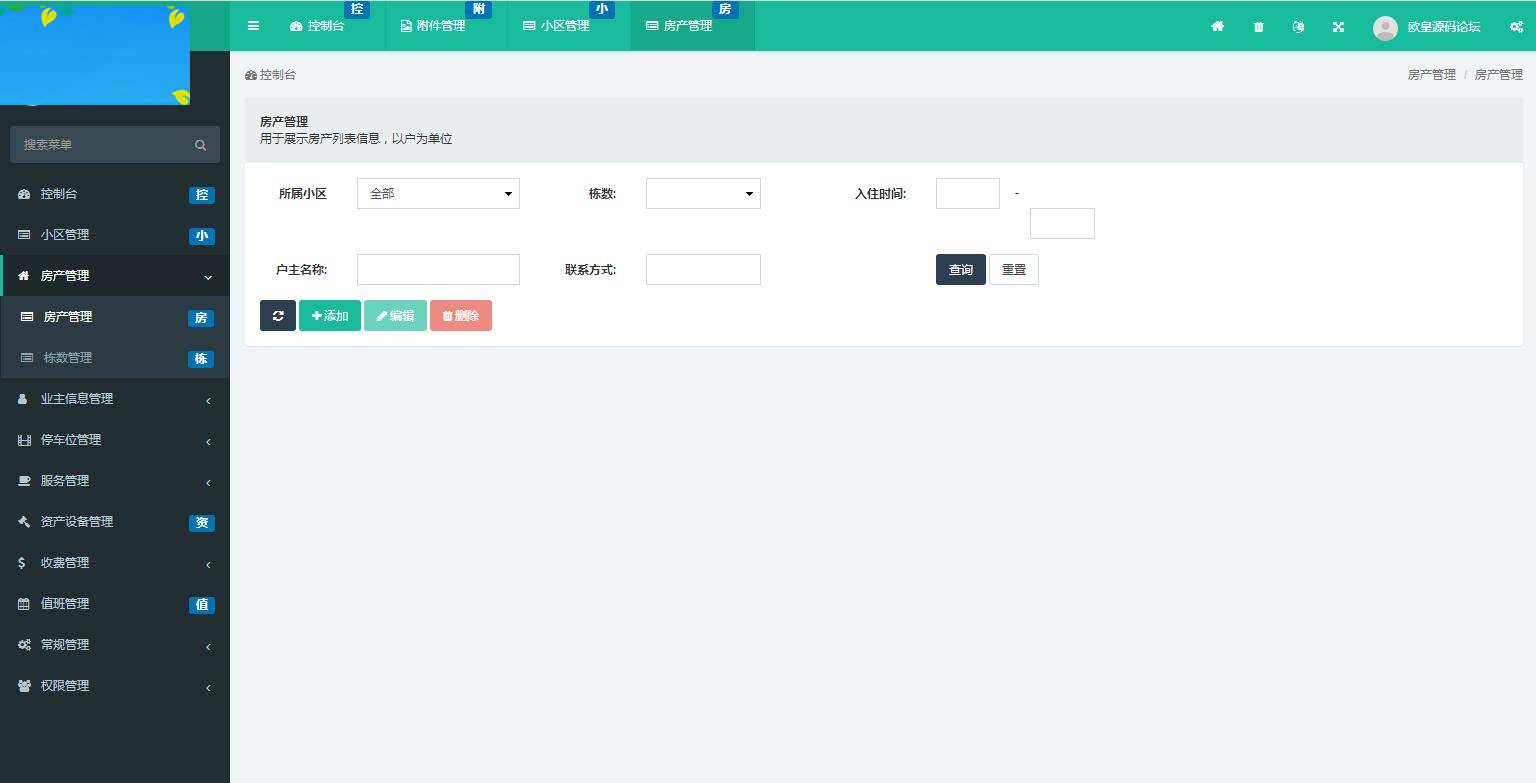Click the search magnifier in the sidebar search box
The height and width of the screenshot is (783, 1536).
point(200,144)
